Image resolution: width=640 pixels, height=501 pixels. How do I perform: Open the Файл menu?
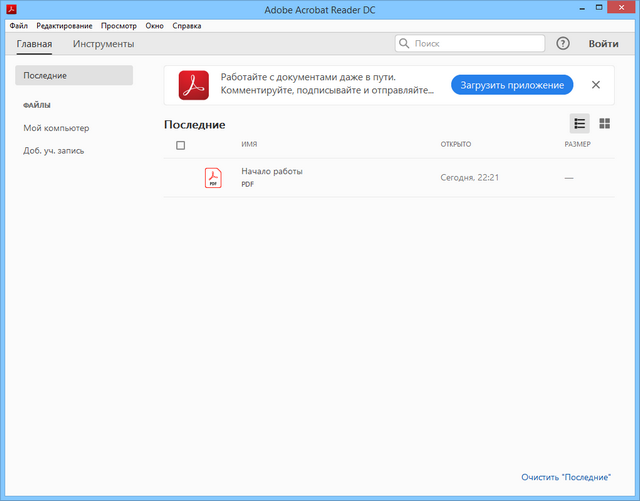coord(18,25)
